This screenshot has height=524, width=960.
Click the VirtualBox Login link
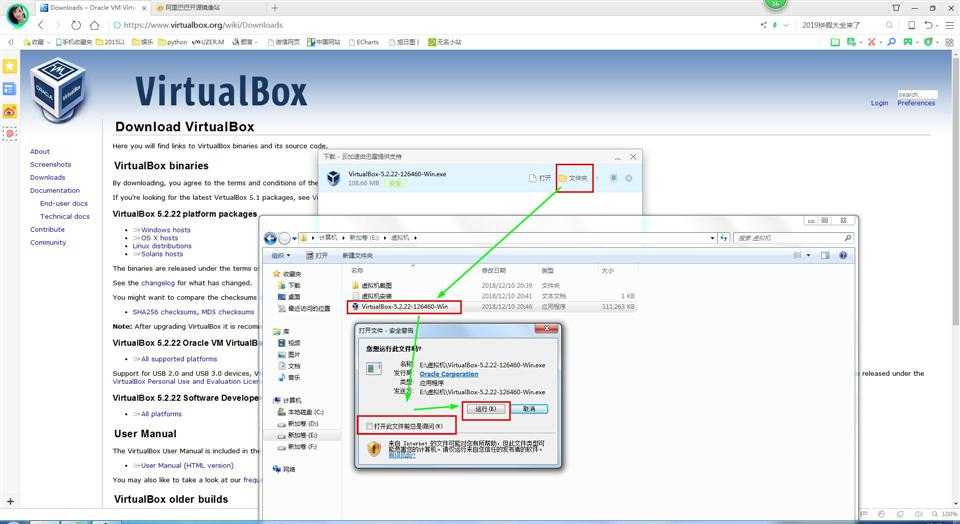coord(879,103)
